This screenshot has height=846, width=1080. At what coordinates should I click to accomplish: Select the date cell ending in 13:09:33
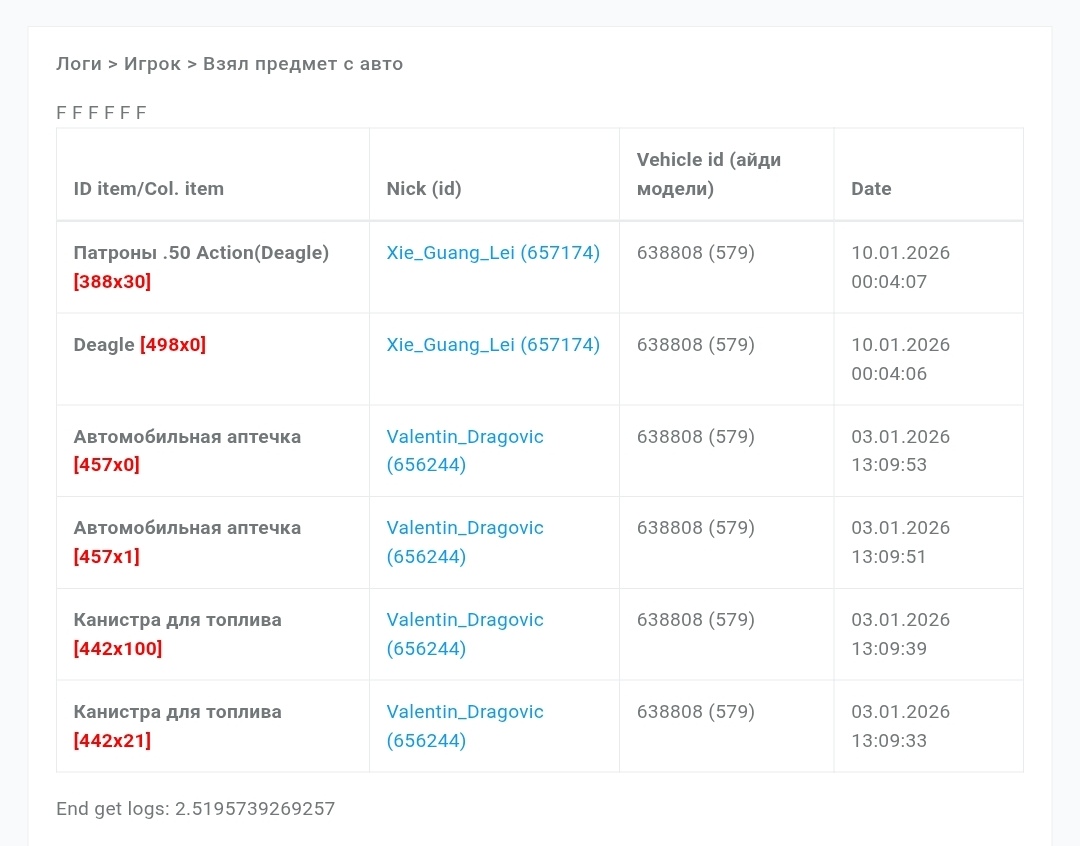(x=900, y=726)
